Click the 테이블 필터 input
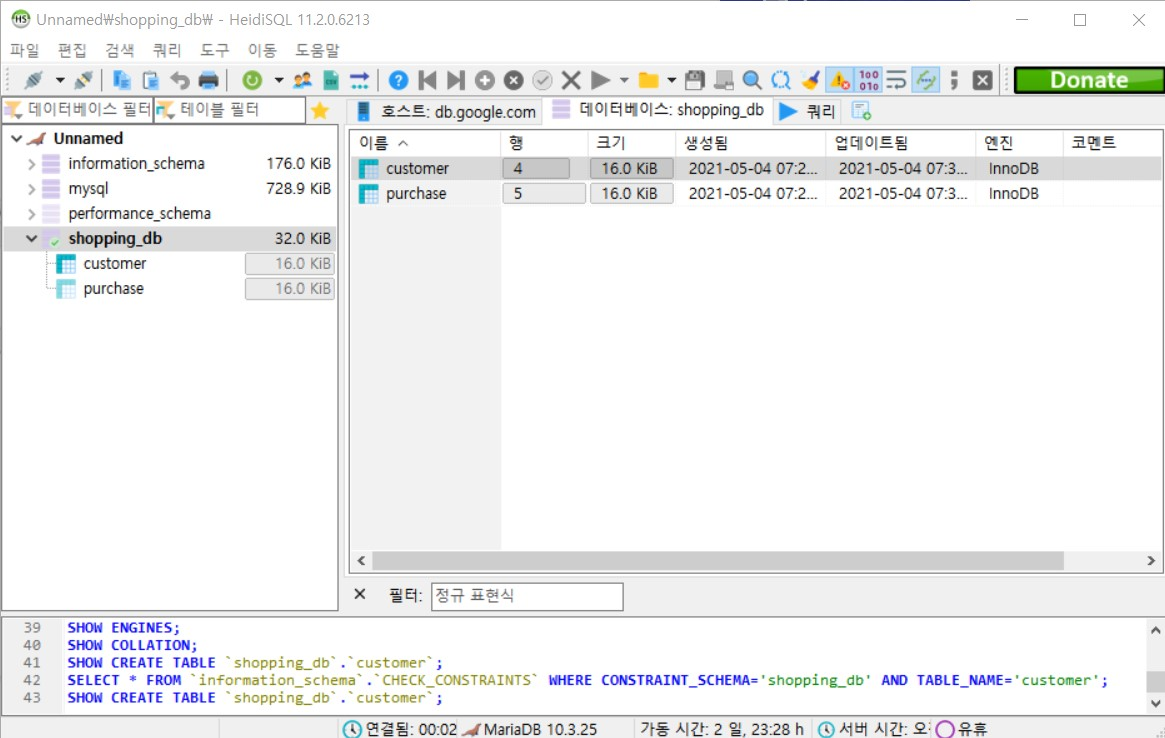This screenshot has height=738, width=1165. point(230,110)
